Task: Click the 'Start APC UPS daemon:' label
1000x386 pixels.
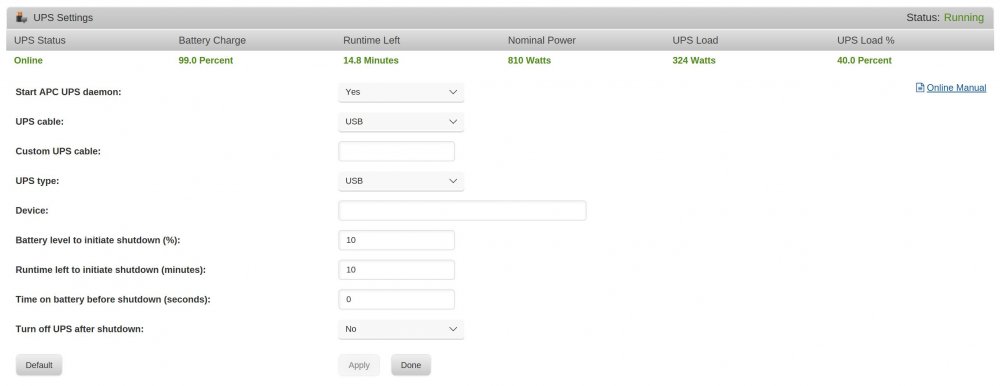Action: [x=68, y=92]
